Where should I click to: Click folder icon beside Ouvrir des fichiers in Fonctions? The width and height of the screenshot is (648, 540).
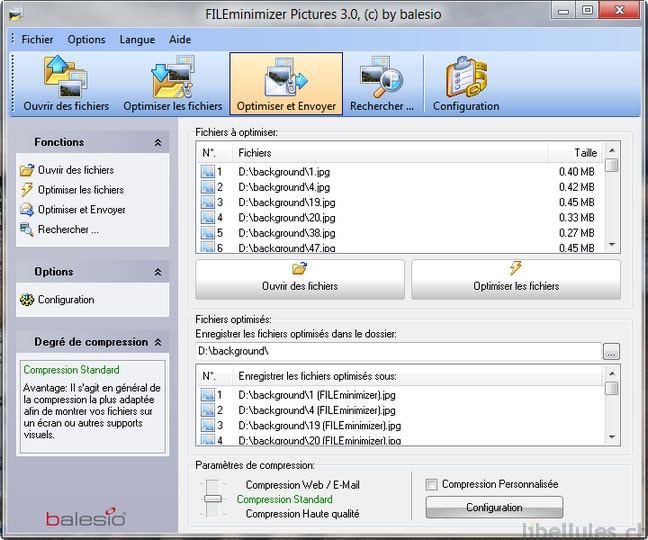27,170
